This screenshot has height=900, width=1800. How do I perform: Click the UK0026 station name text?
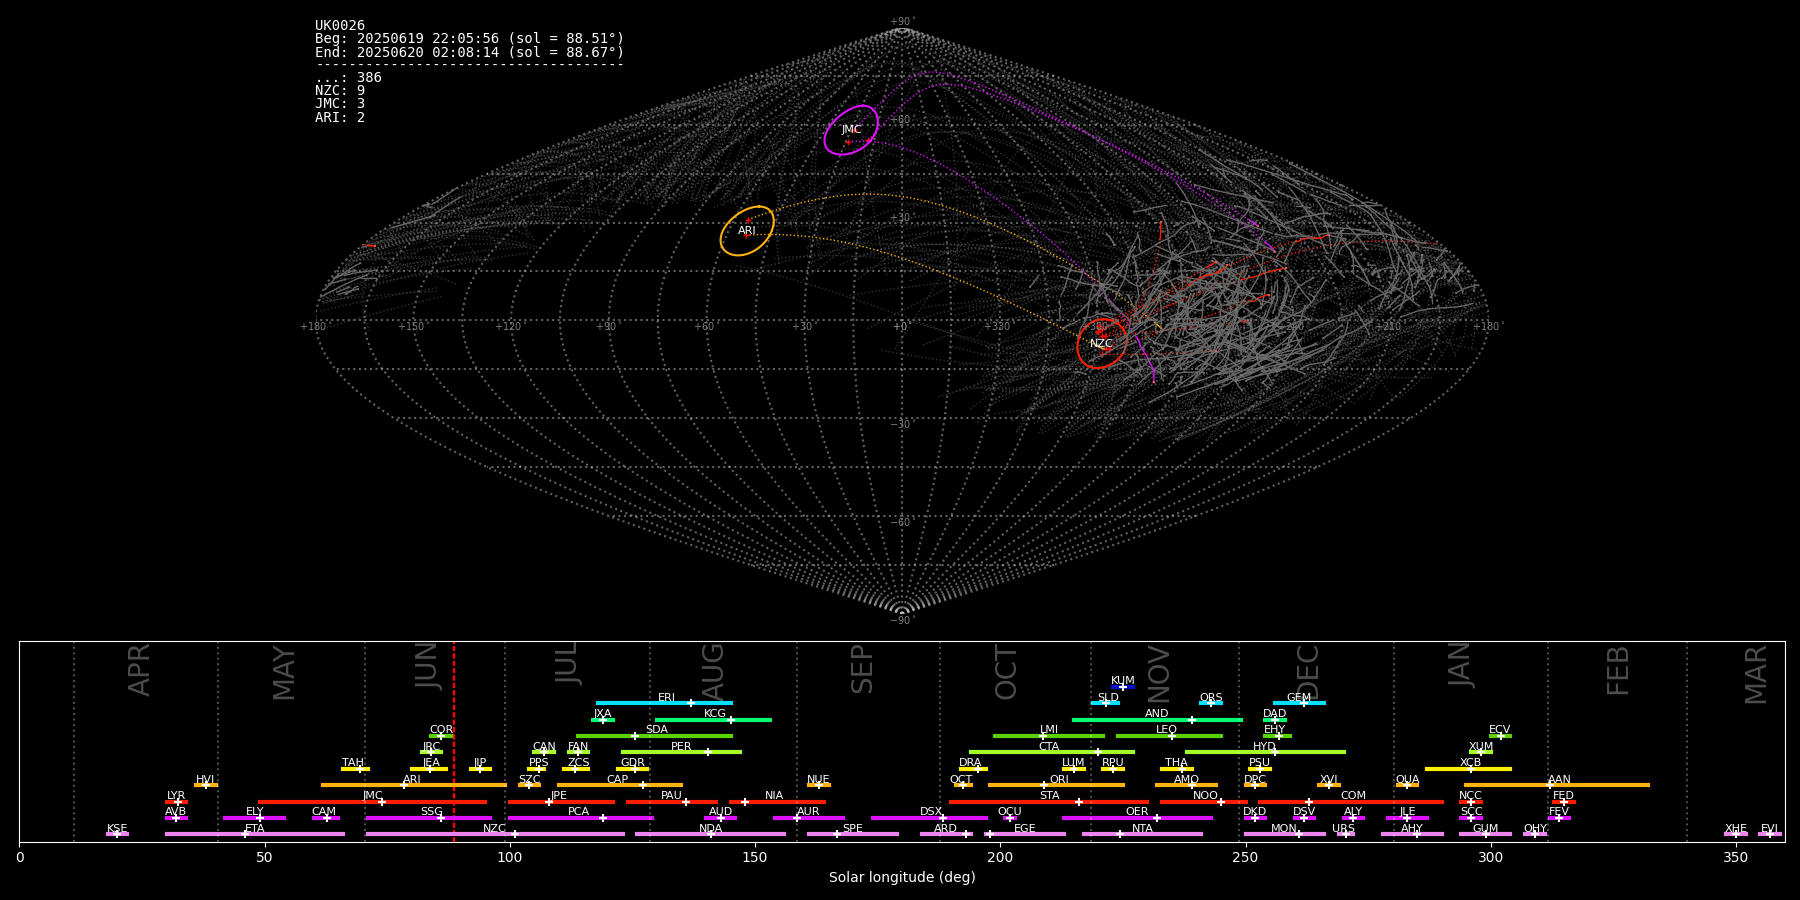[340, 26]
